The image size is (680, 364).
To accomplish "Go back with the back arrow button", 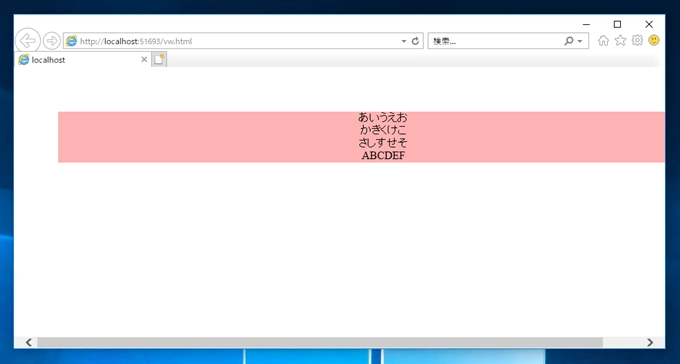I will pos(28,41).
